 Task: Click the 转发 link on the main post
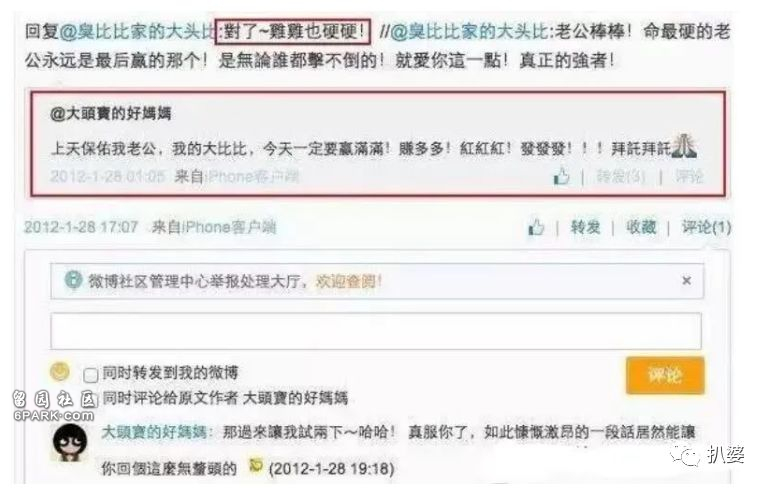586,227
